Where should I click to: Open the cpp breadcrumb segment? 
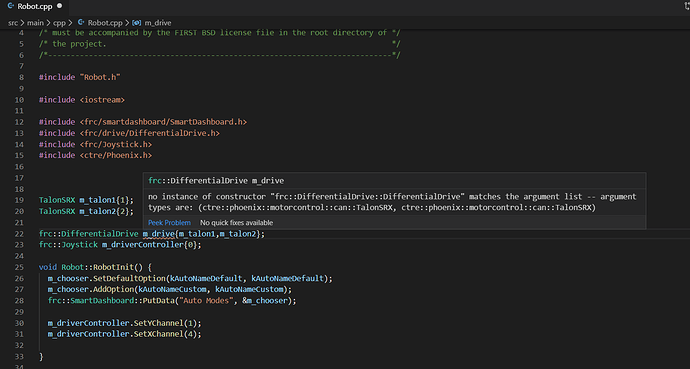click(x=59, y=23)
